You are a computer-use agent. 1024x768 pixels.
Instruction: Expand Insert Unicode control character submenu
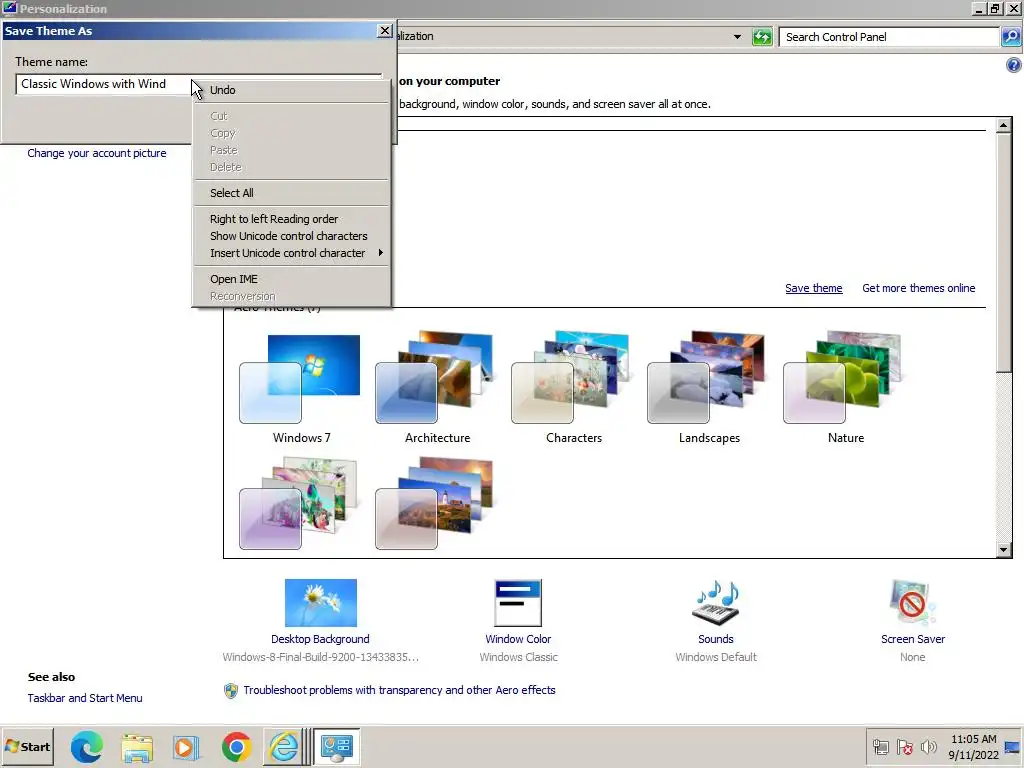[291, 253]
